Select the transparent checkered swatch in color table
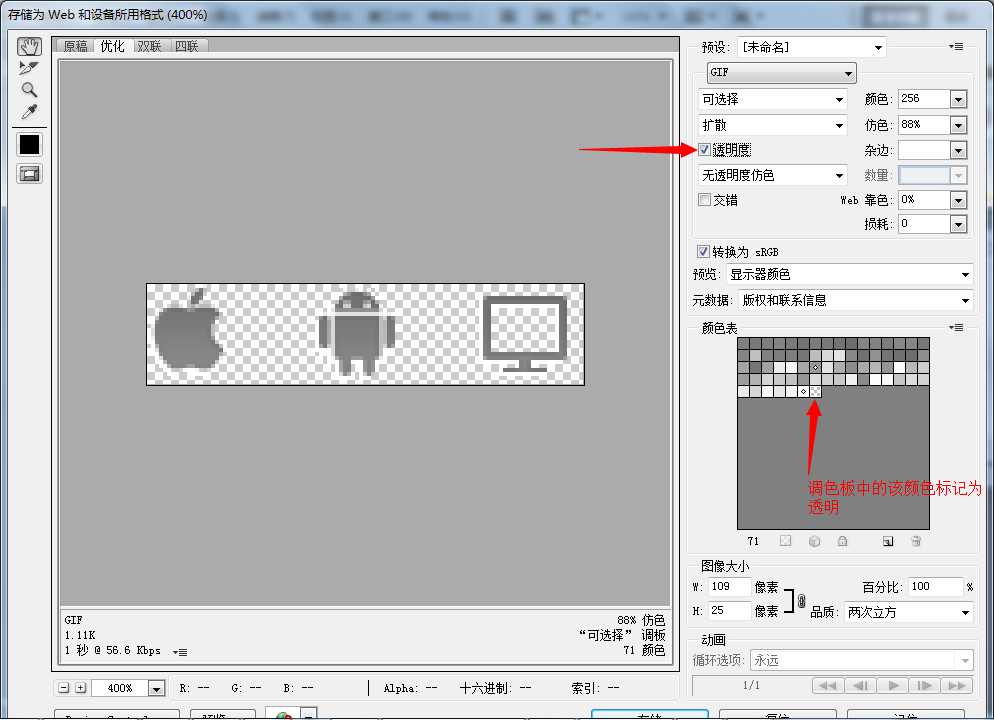 click(815, 391)
